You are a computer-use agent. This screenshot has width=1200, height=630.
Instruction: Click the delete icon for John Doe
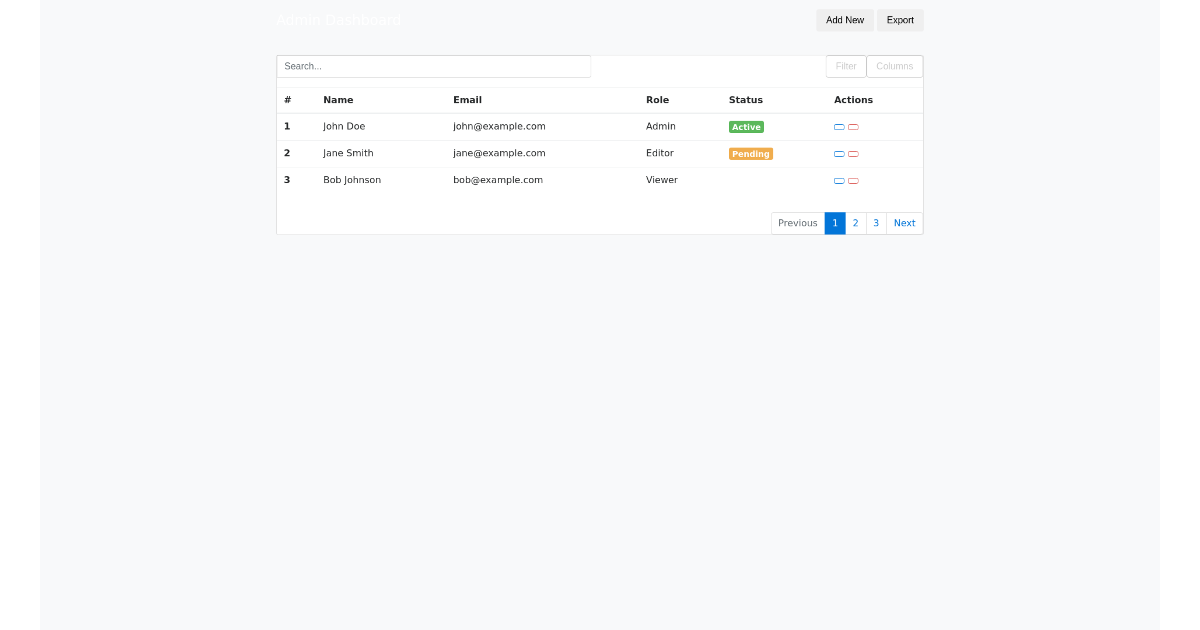[852, 127]
